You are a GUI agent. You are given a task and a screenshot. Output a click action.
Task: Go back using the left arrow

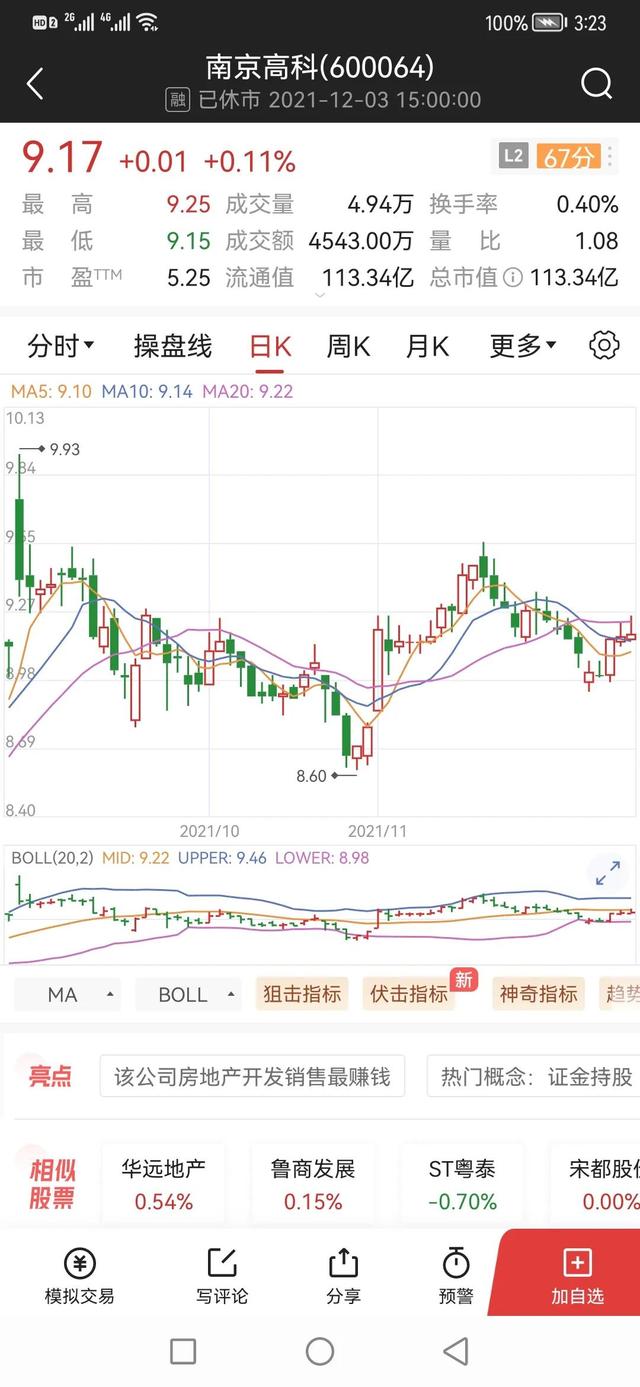(x=35, y=84)
